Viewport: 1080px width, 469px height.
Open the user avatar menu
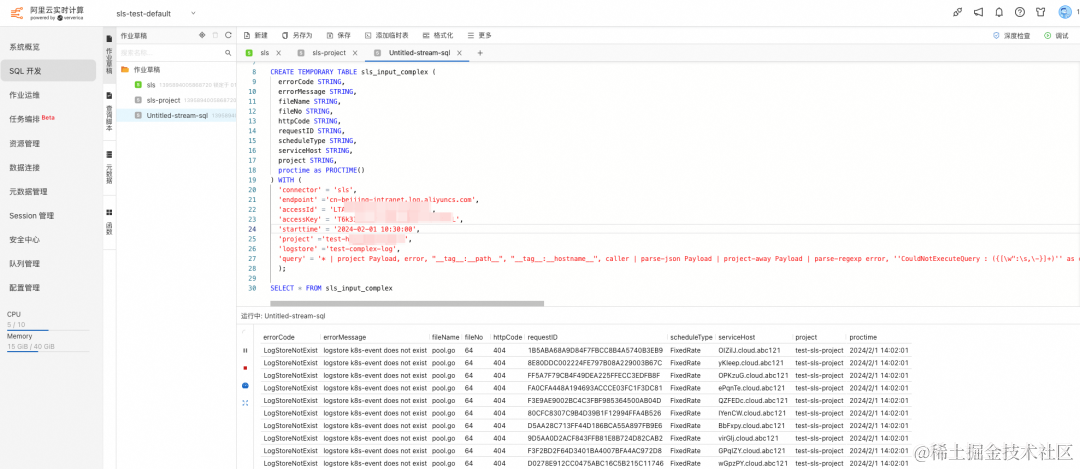1063,12
